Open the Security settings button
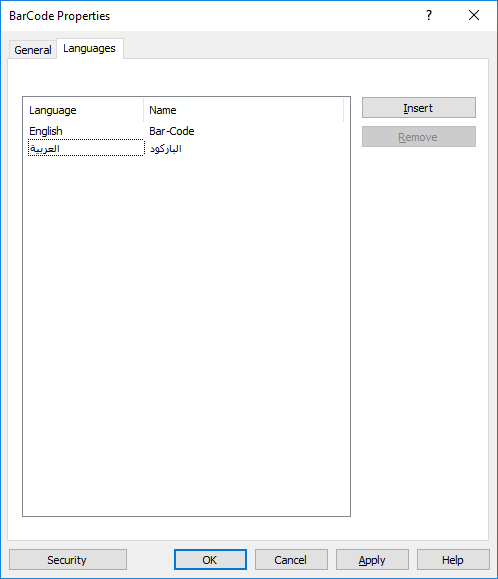498x579 pixels. tap(68, 560)
